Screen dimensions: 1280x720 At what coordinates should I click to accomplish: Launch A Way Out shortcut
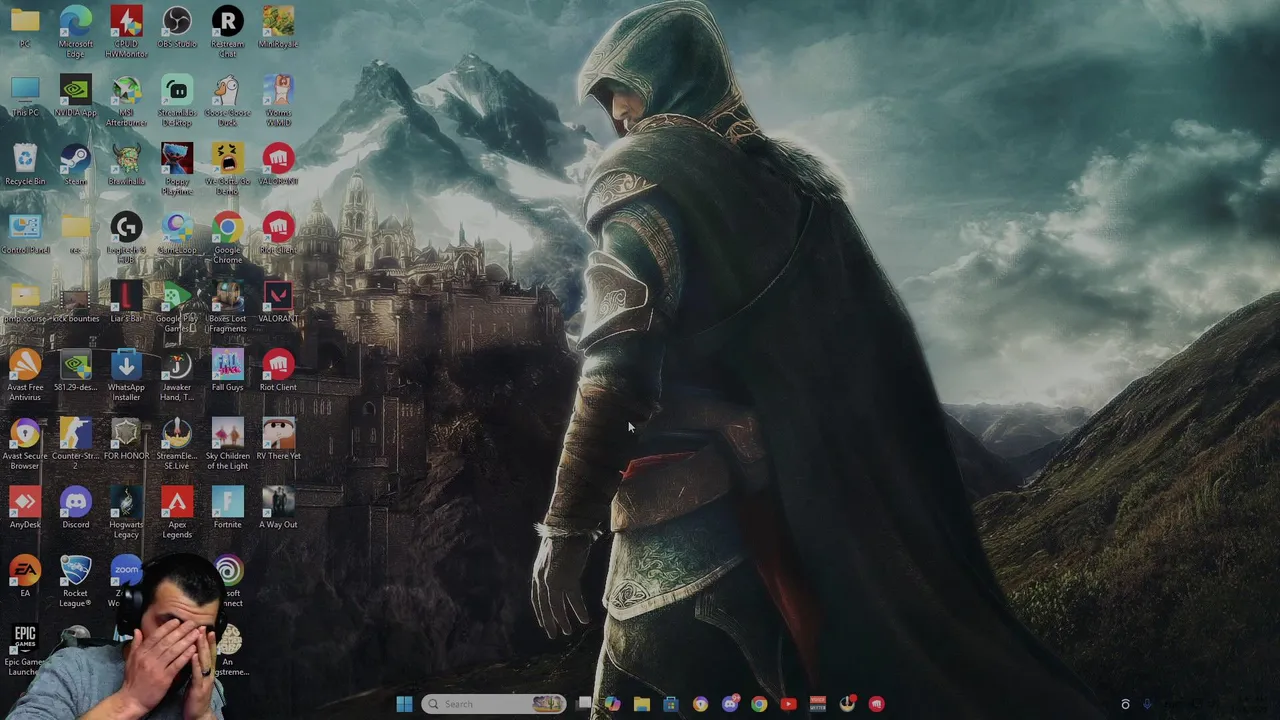click(278, 508)
